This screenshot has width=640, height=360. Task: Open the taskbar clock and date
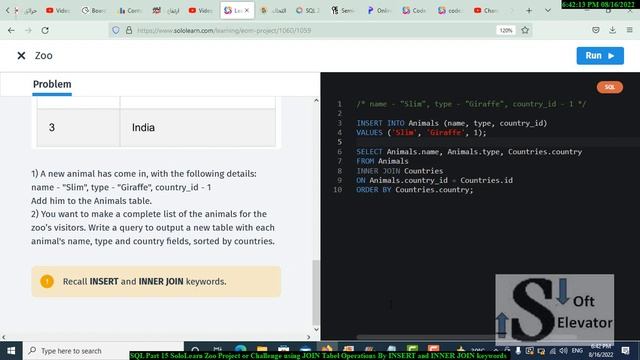pyautogui.click(x=600, y=351)
